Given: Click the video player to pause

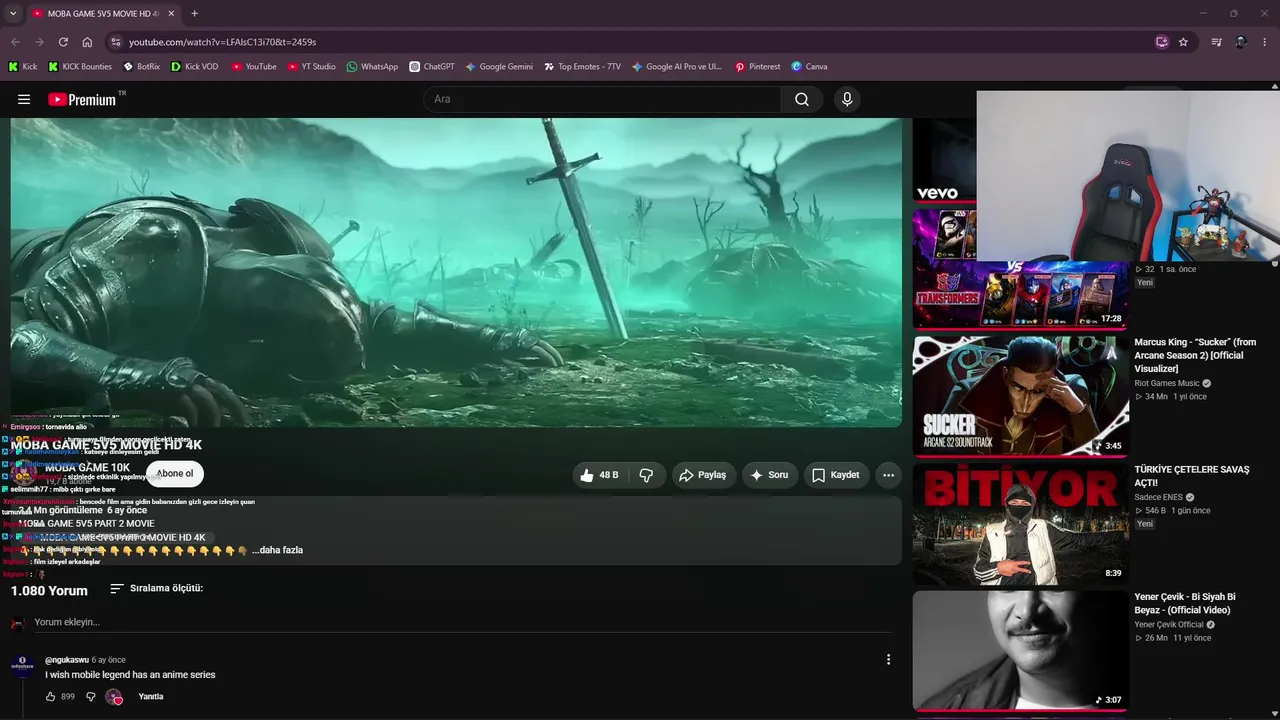Looking at the screenshot, I should (456, 272).
